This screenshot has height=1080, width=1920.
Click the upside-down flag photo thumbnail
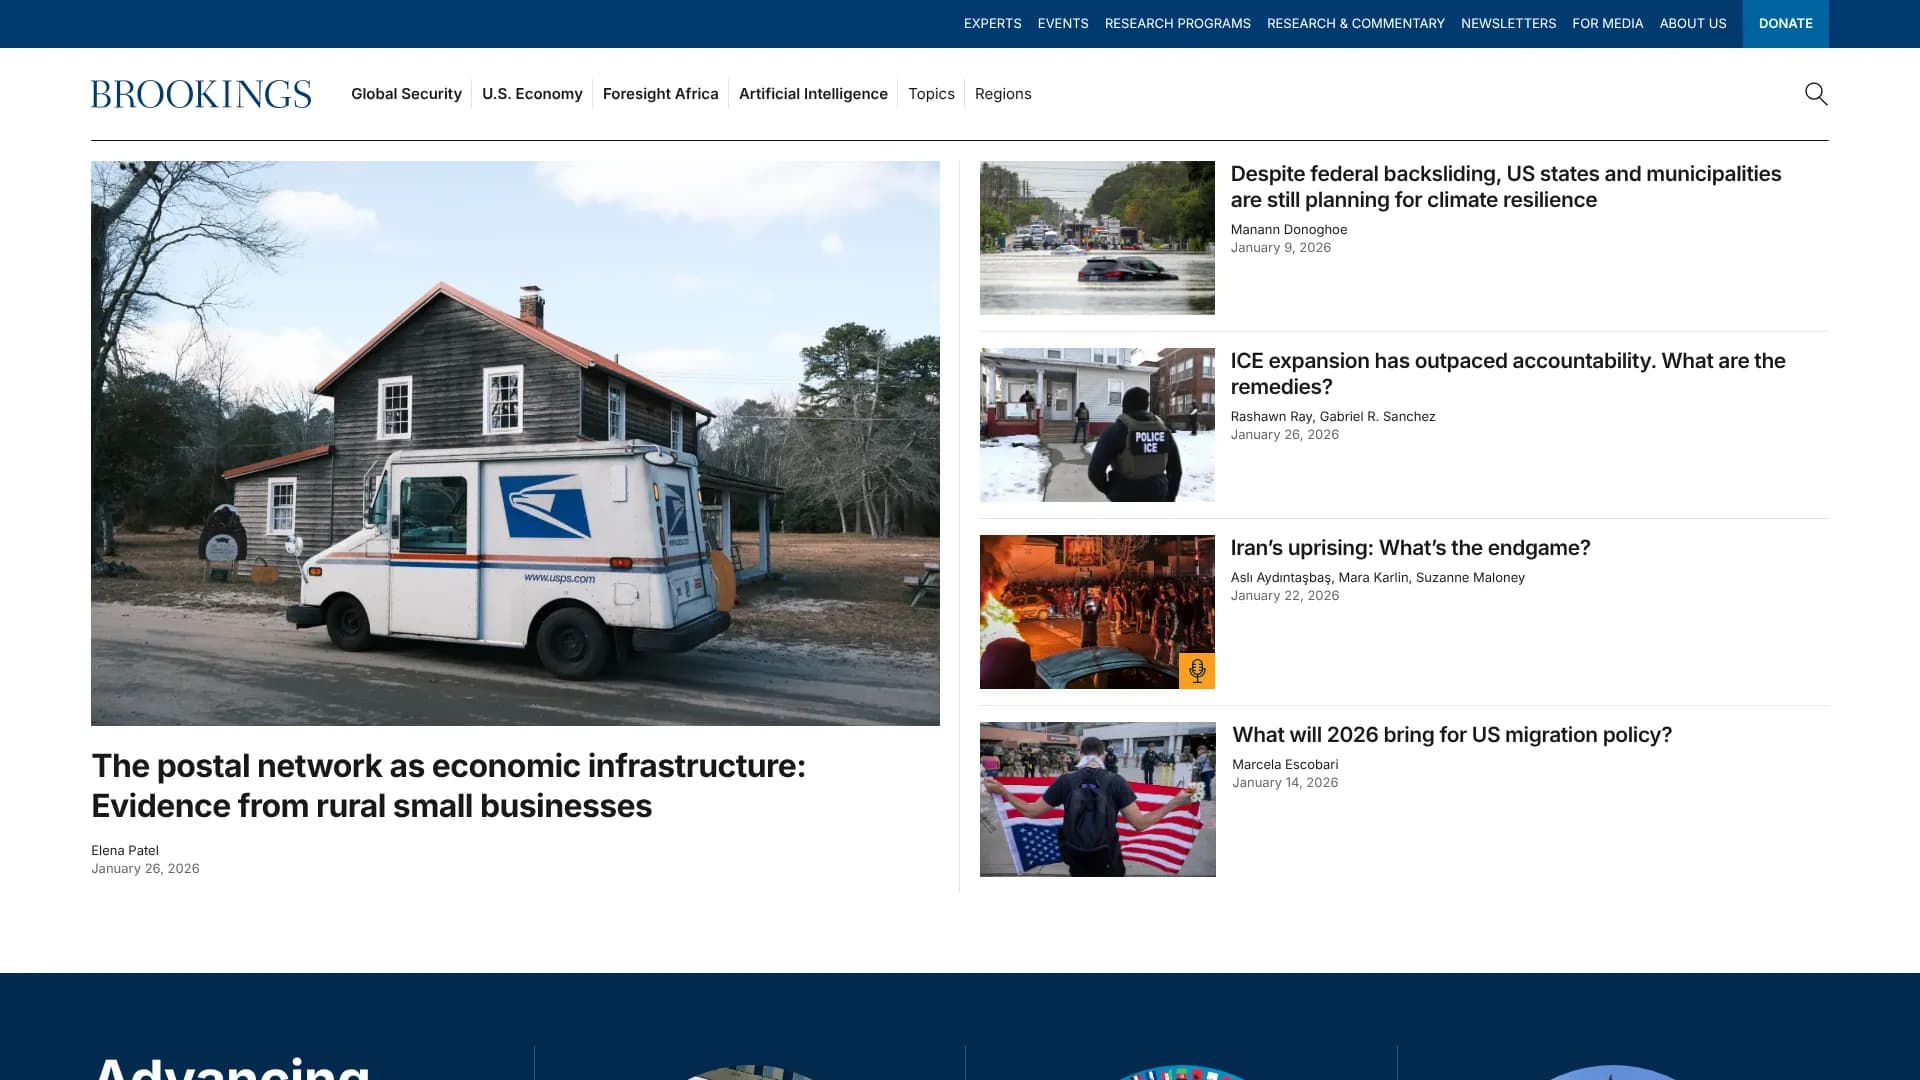(1096, 799)
